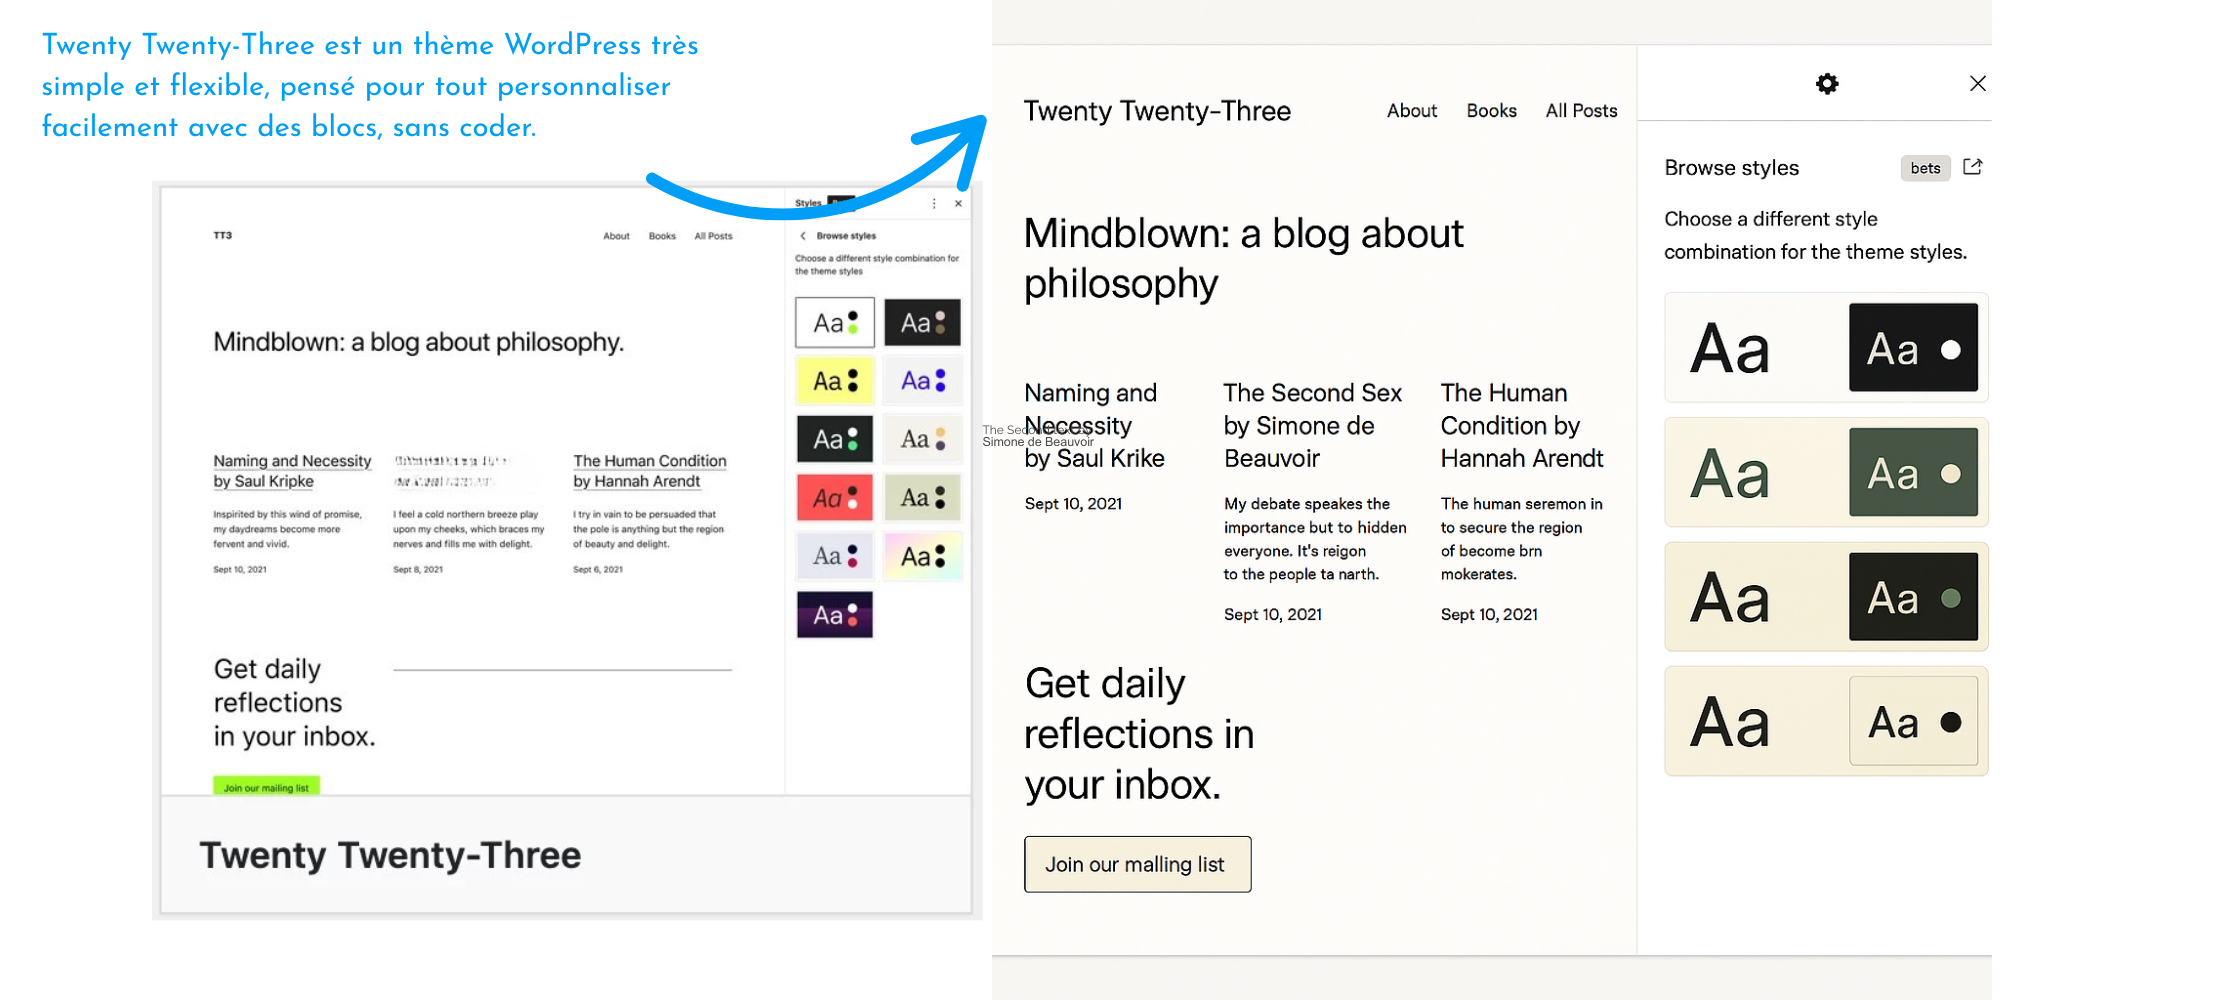Open Naming and Necessity by Saul Kripke link

291,471
